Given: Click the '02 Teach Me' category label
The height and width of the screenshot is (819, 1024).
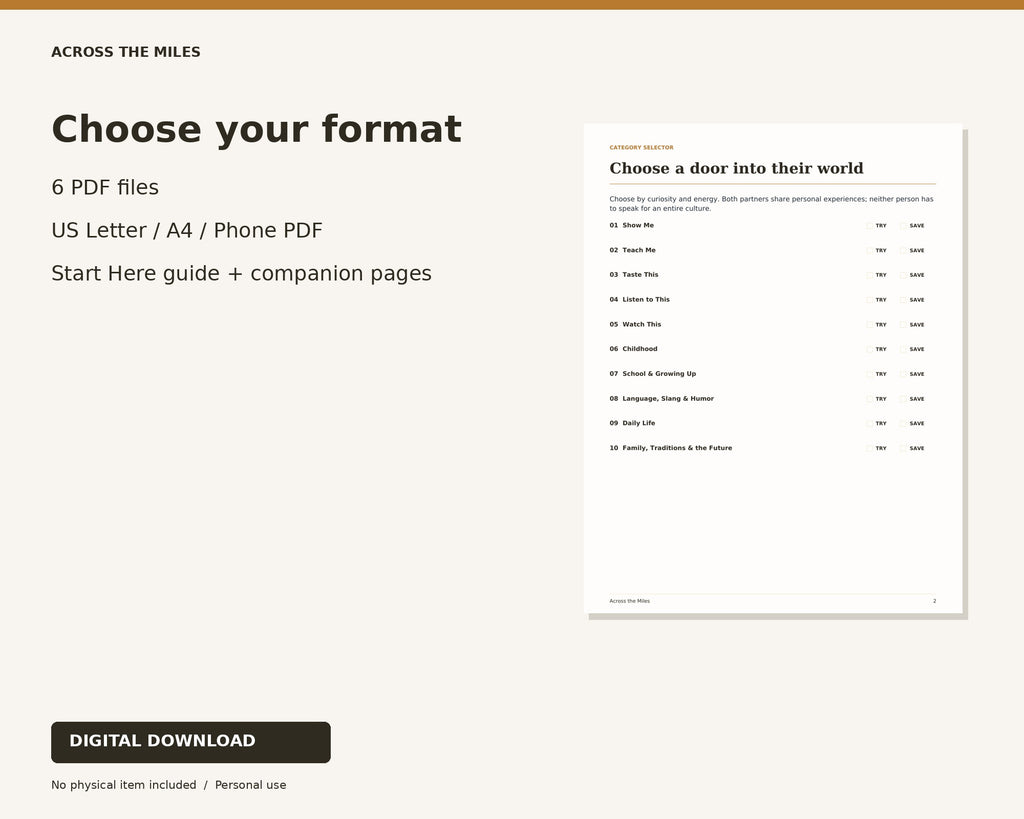Looking at the screenshot, I should coord(633,250).
